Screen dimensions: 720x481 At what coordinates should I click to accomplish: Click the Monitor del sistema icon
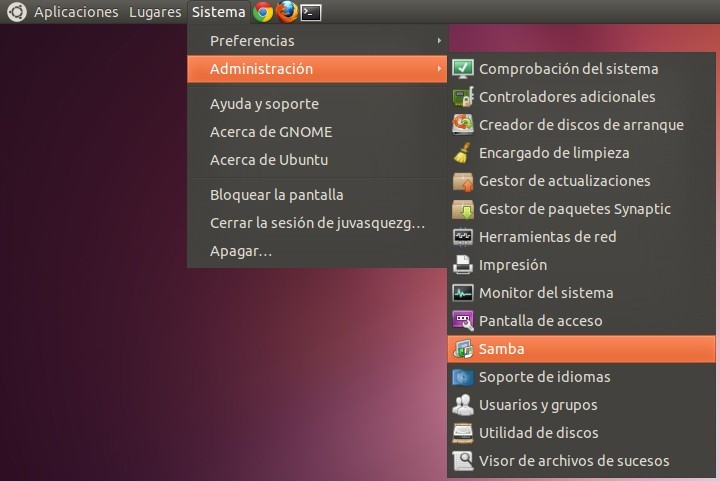[x=463, y=293]
